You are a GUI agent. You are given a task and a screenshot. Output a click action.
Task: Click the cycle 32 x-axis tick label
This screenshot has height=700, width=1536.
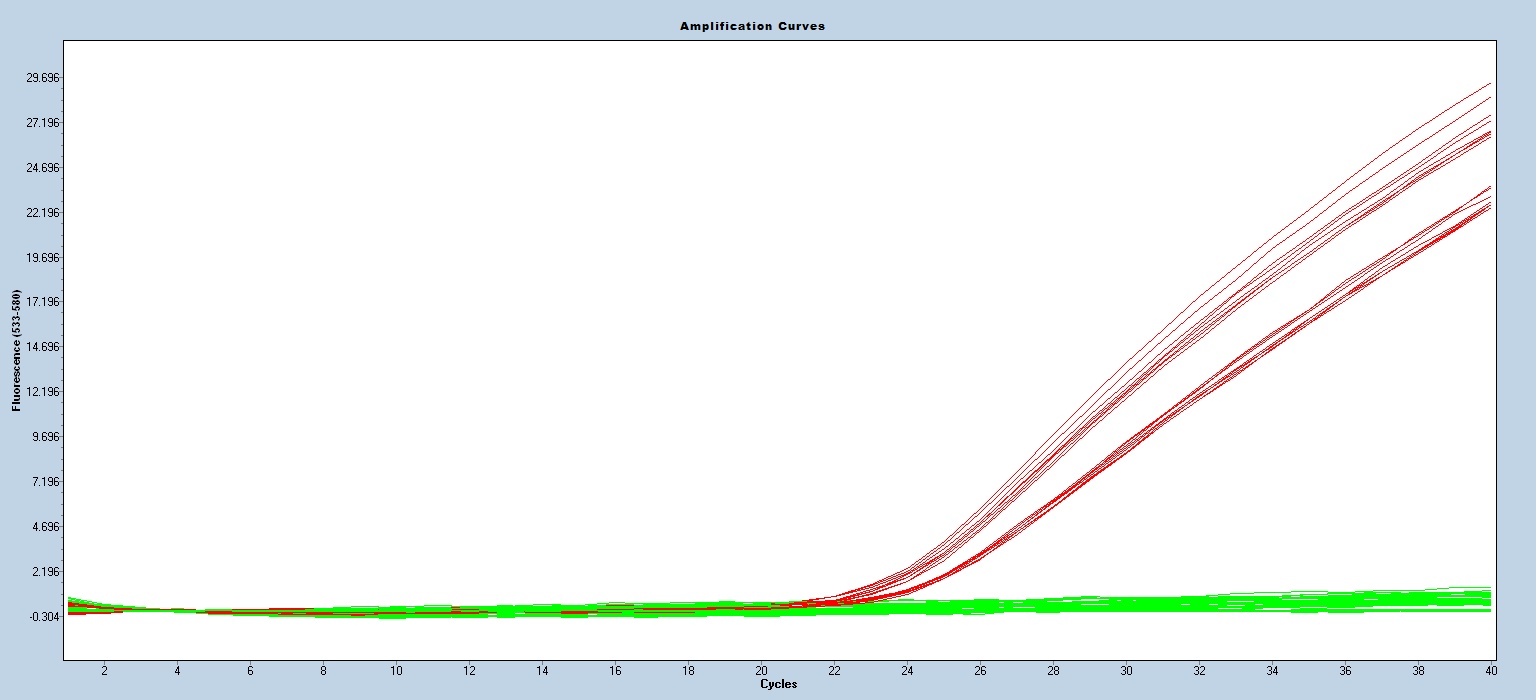[1199, 671]
